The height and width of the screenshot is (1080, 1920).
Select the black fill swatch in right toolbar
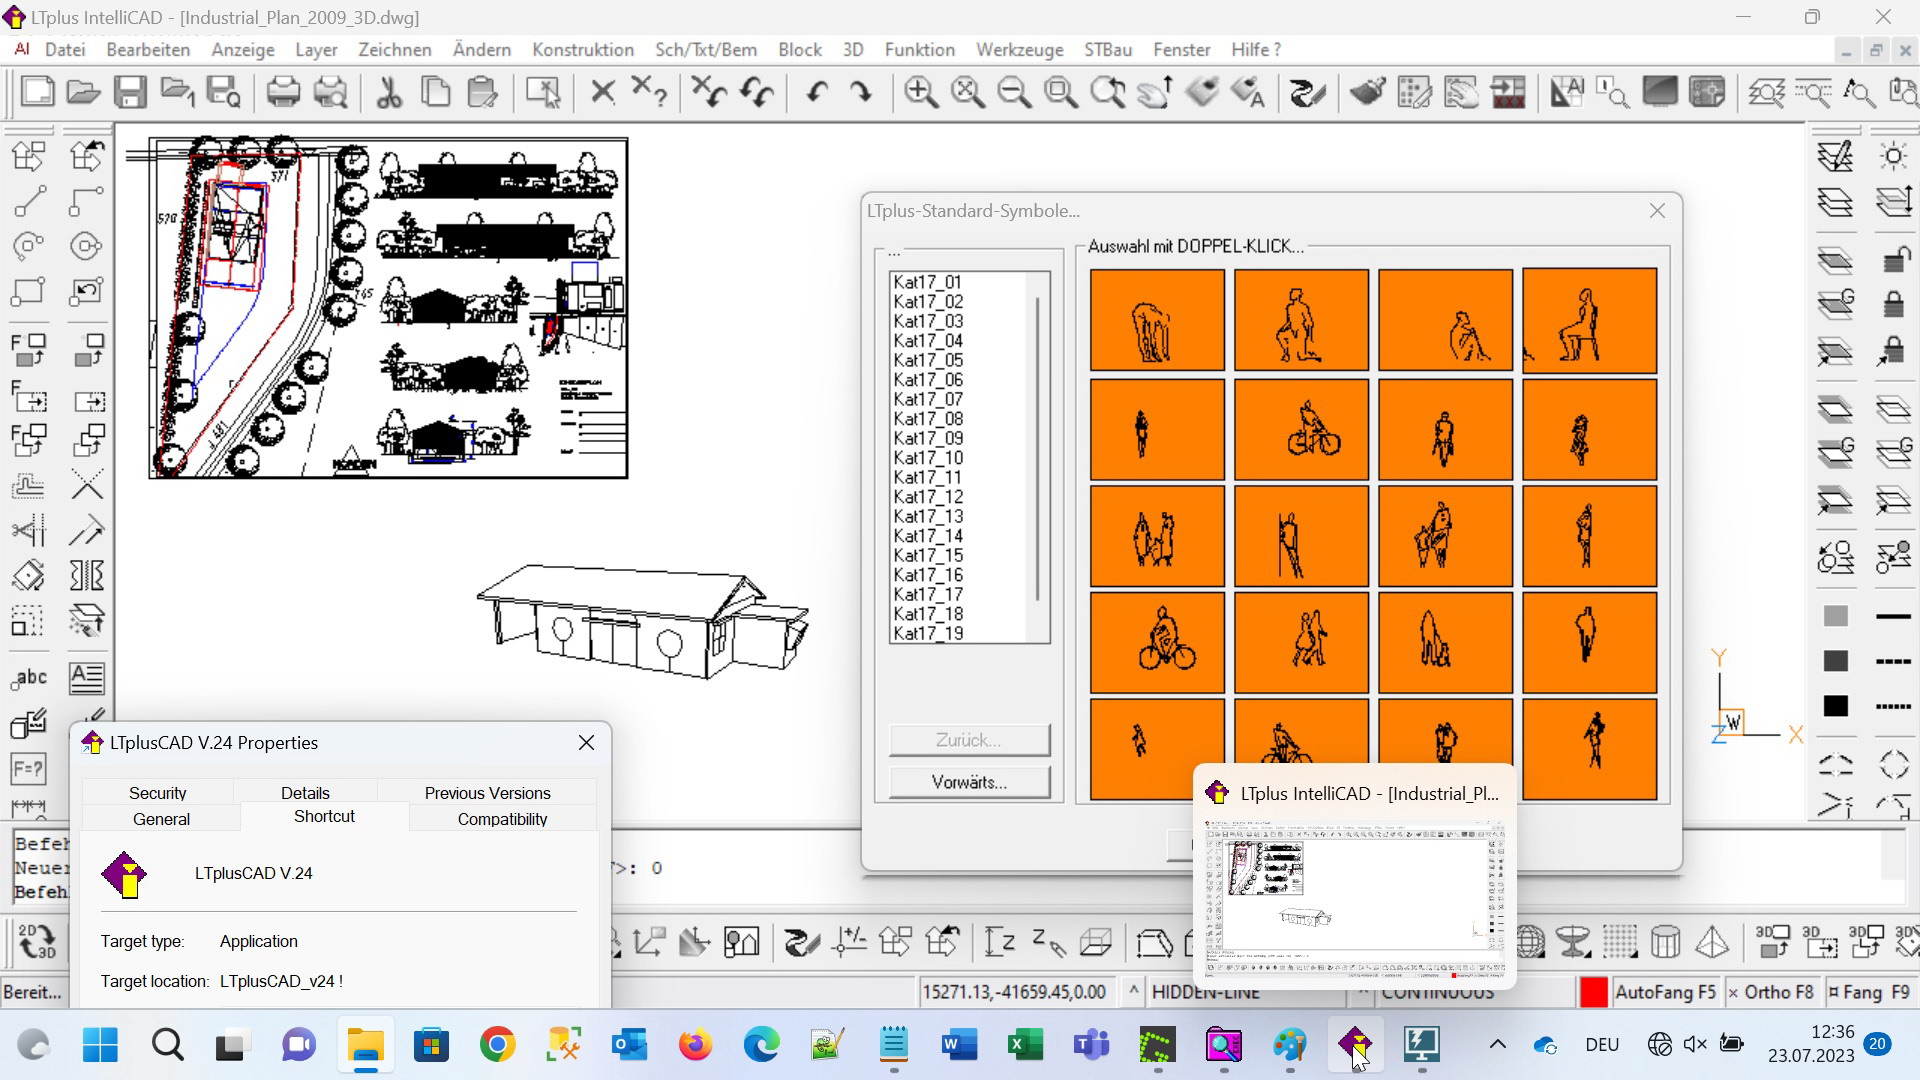click(x=1835, y=706)
